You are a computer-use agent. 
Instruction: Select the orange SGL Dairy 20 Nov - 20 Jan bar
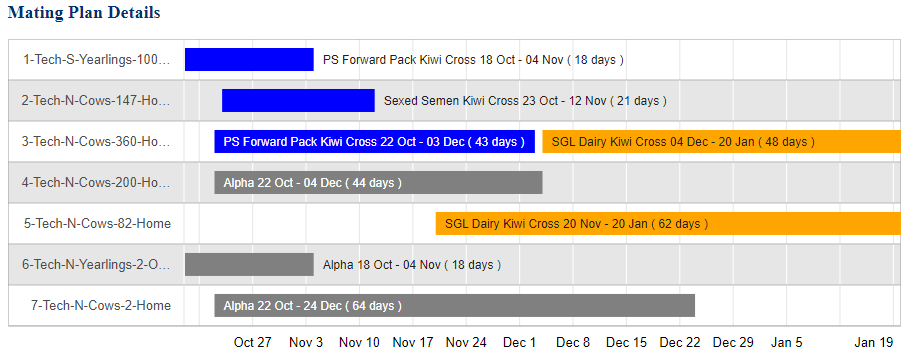pyautogui.click(x=668, y=223)
